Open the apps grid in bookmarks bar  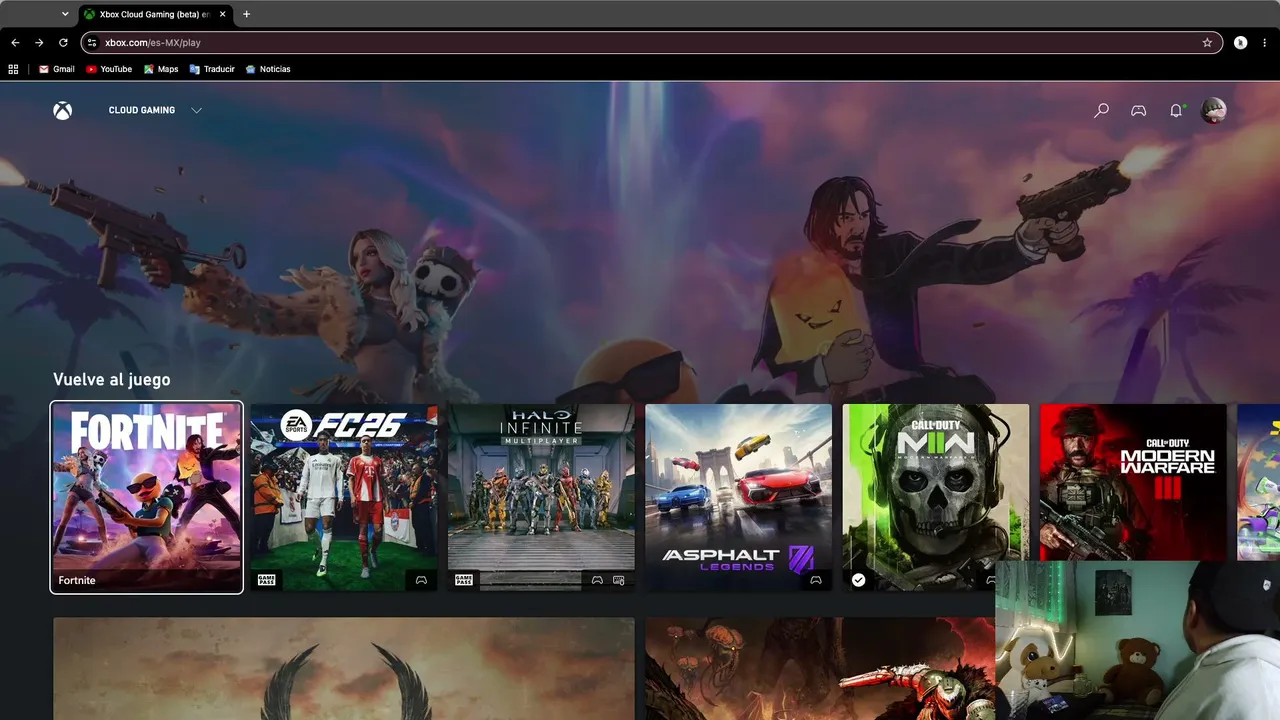tap(13, 69)
